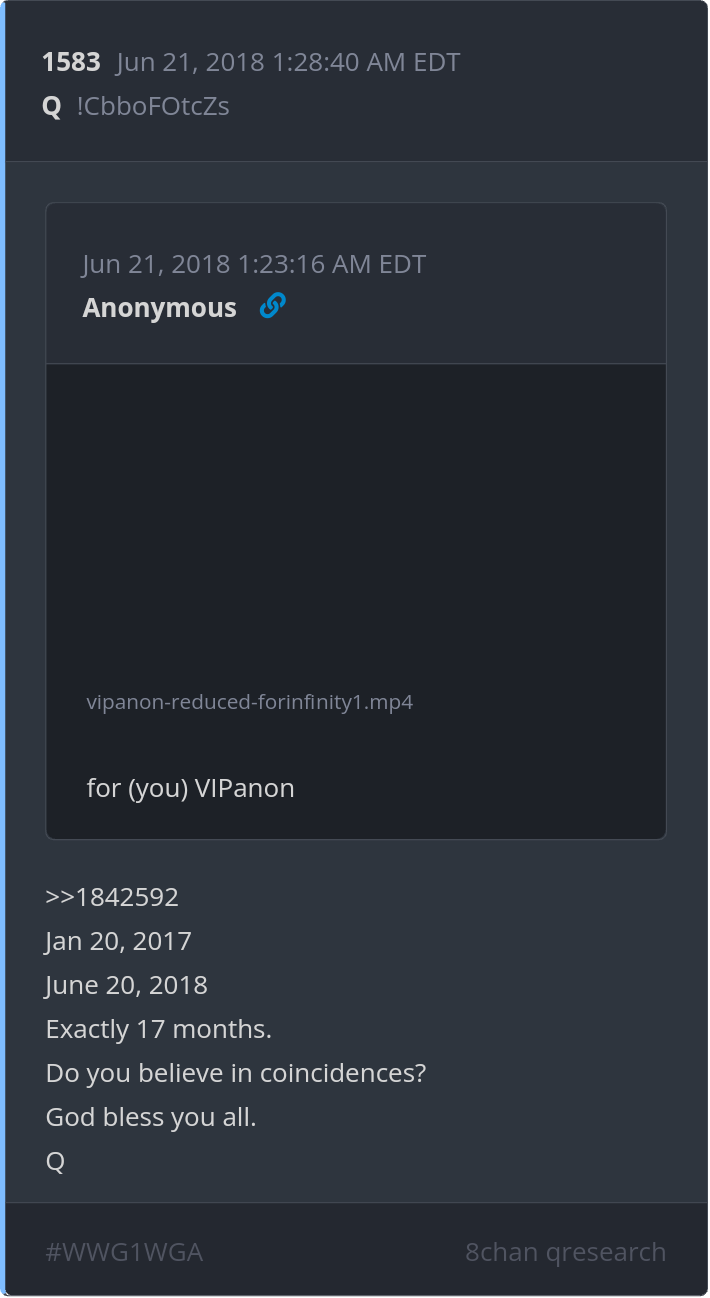Click the blue vertical accent bar on post edge
The image size is (710, 1298).
(3, 649)
